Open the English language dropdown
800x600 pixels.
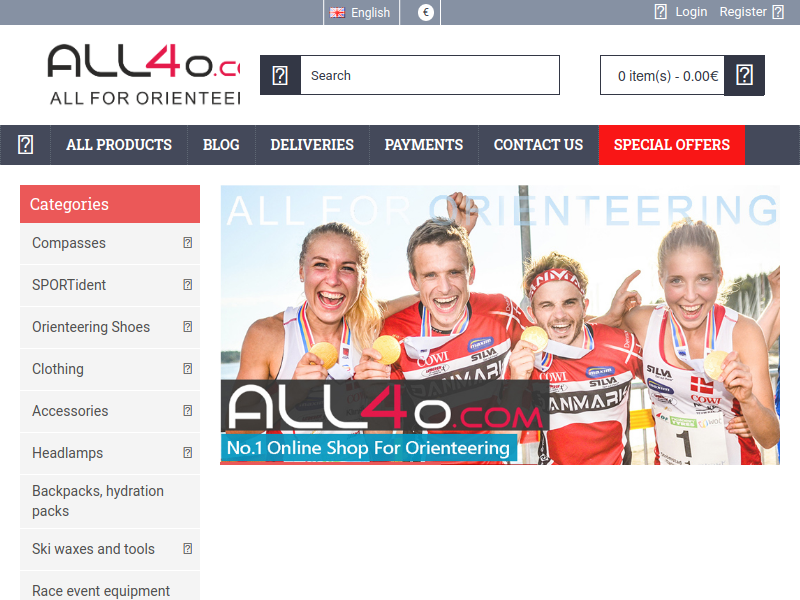[361, 12]
